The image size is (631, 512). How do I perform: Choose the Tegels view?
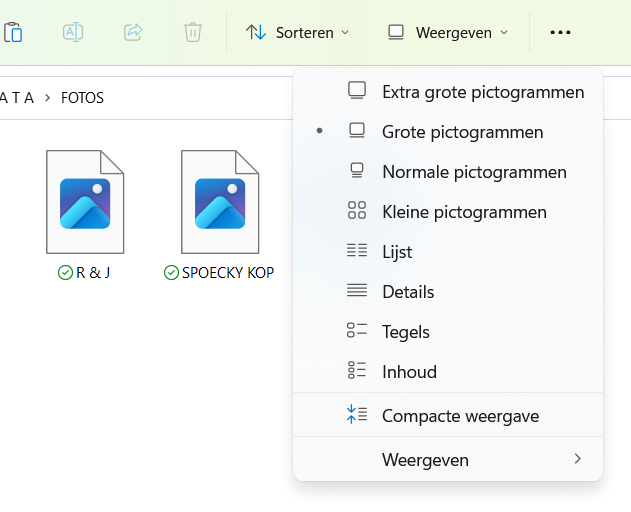click(405, 332)
